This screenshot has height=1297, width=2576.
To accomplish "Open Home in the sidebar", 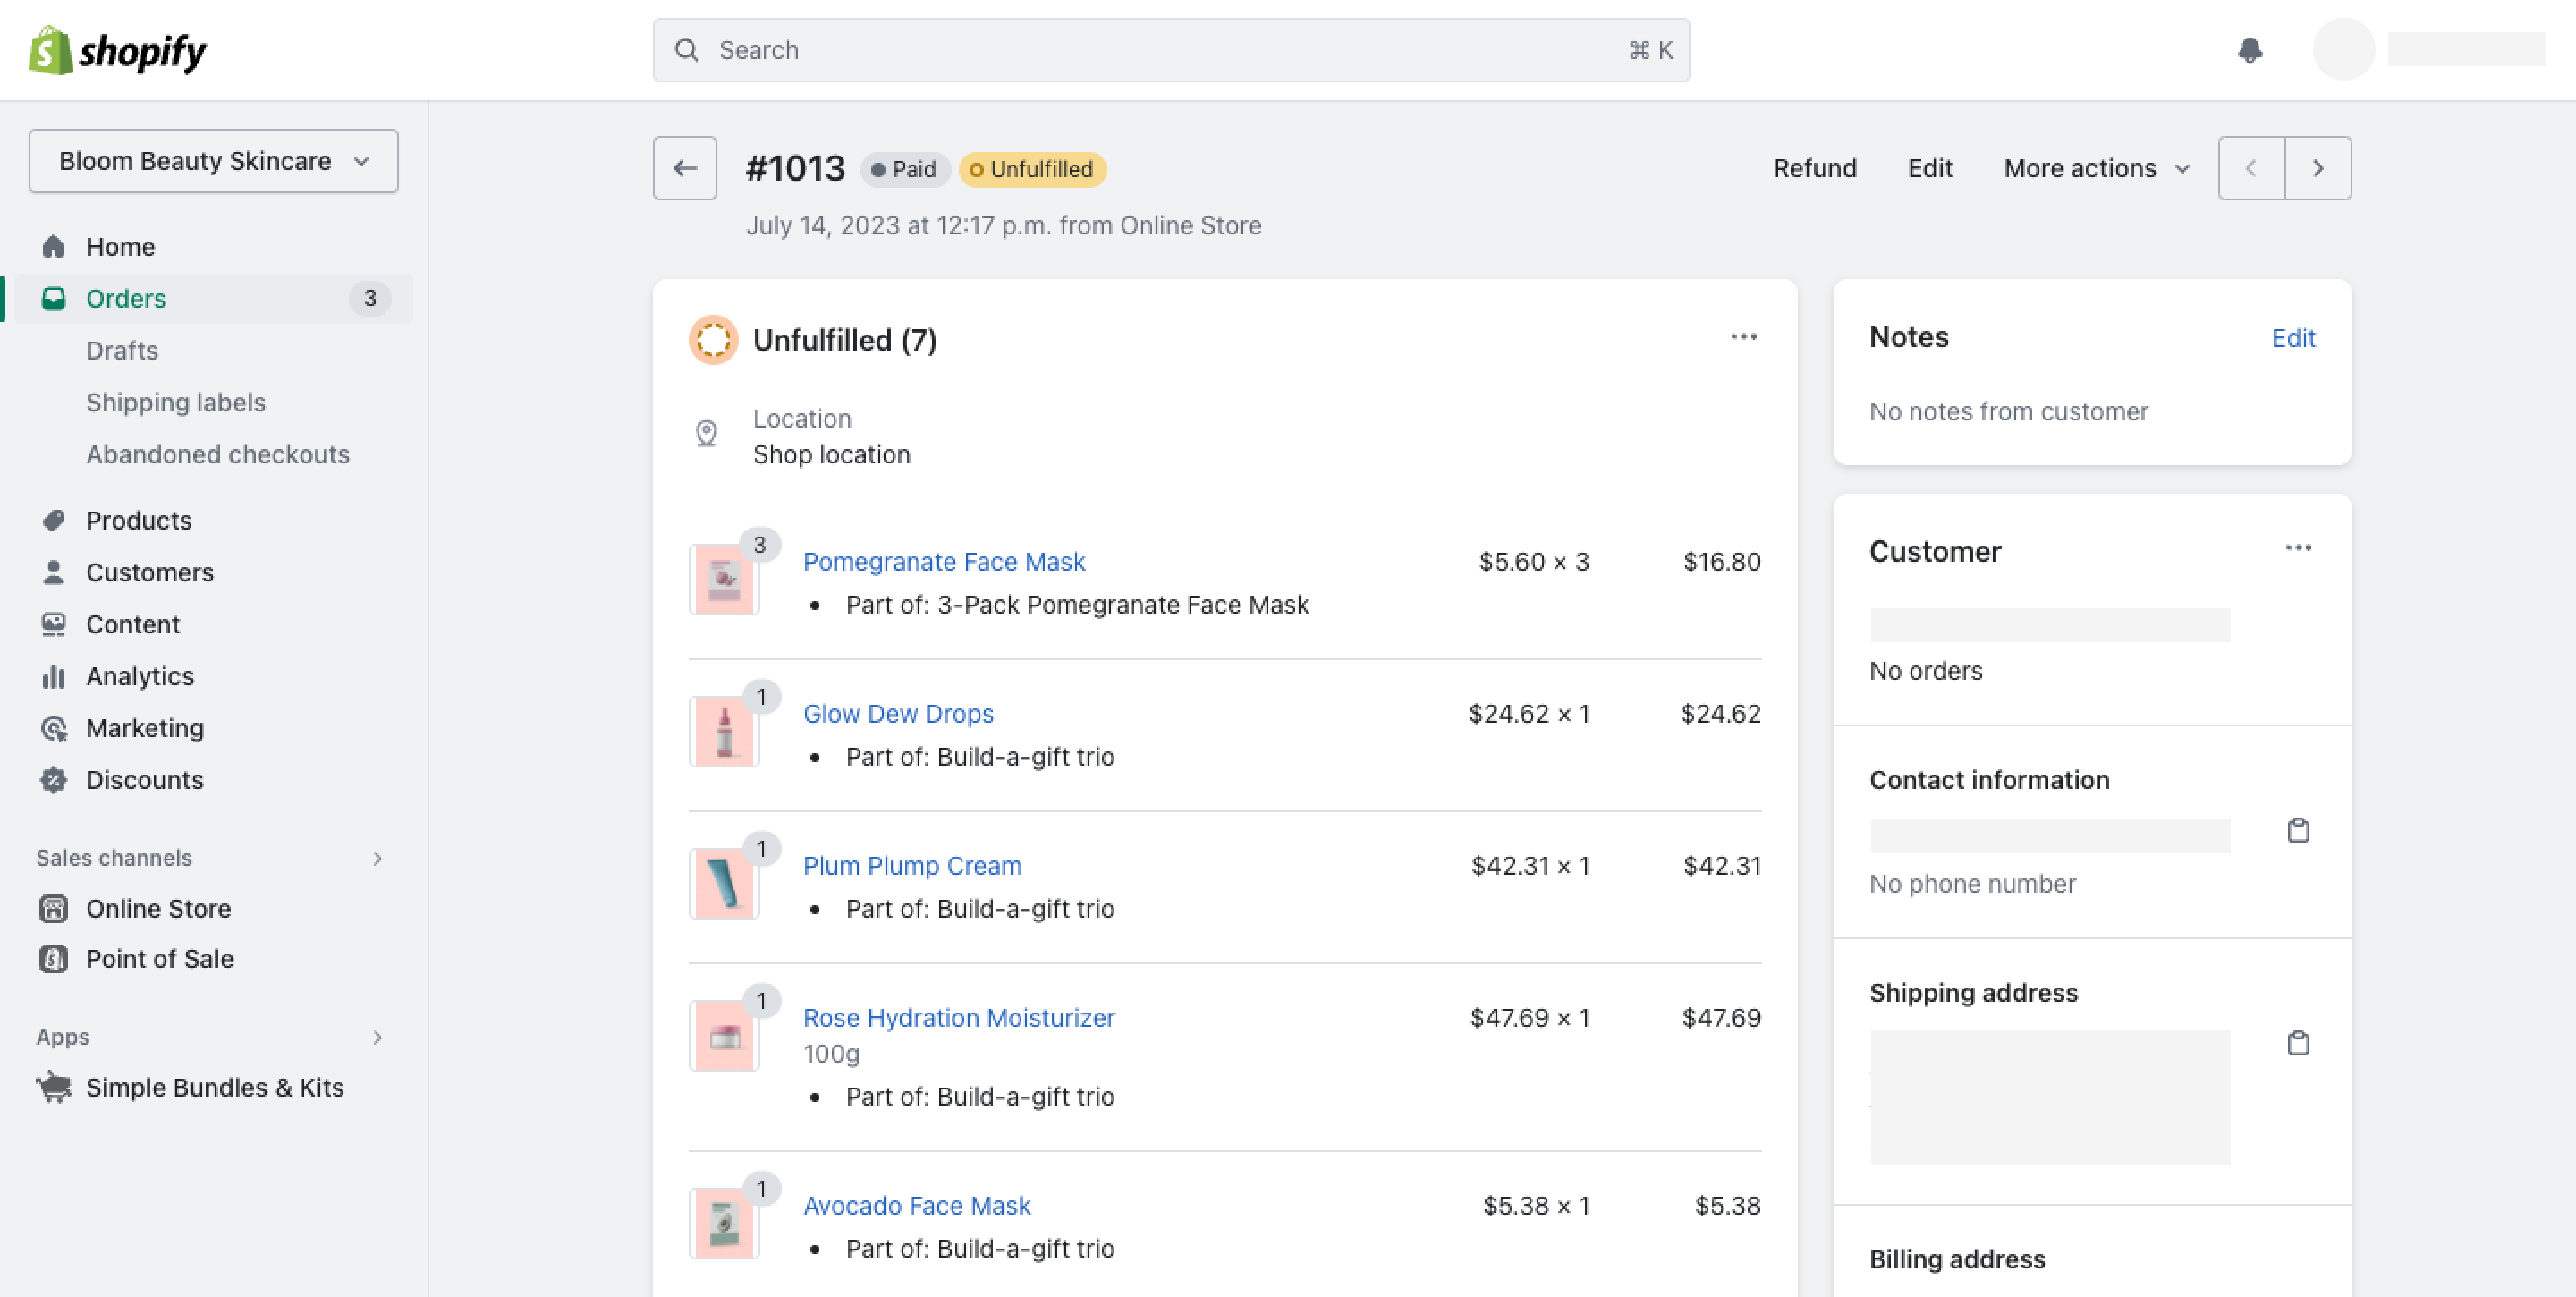I will pos(120,246).
